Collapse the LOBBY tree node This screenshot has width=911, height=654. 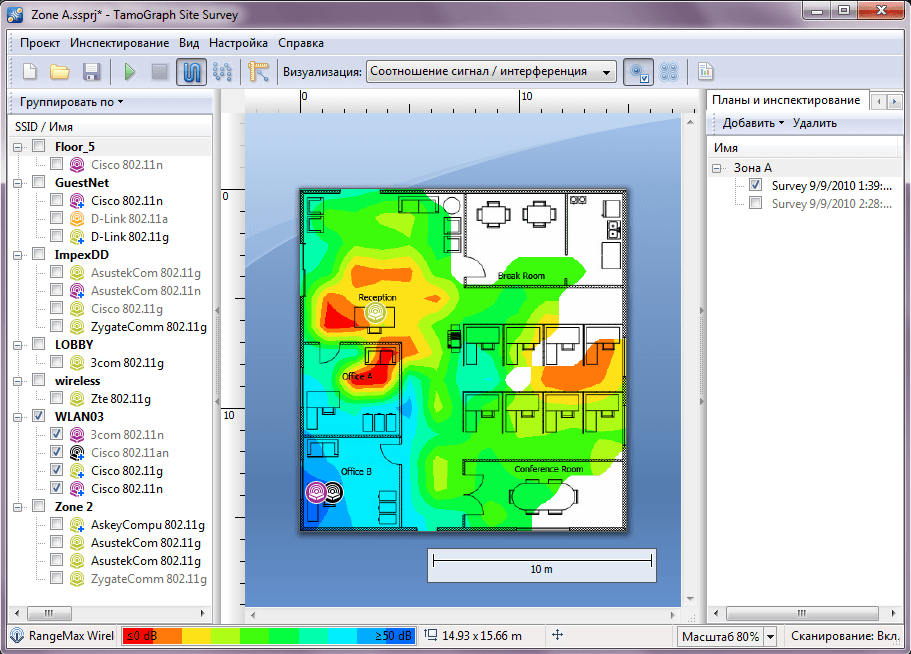[17, 346]
